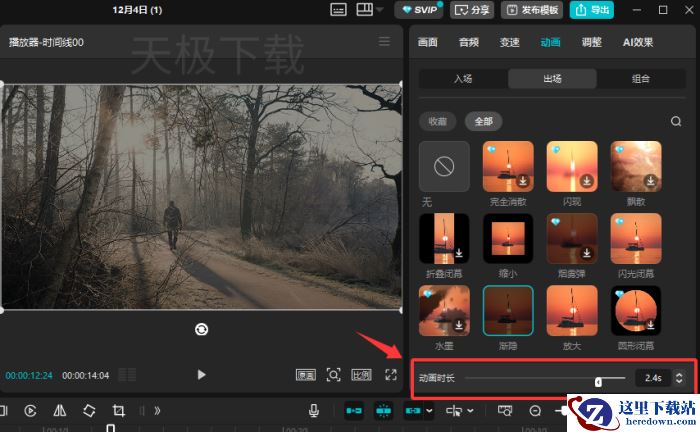Zoom out the timeline with the minus icon

click(x=535, y=411)
